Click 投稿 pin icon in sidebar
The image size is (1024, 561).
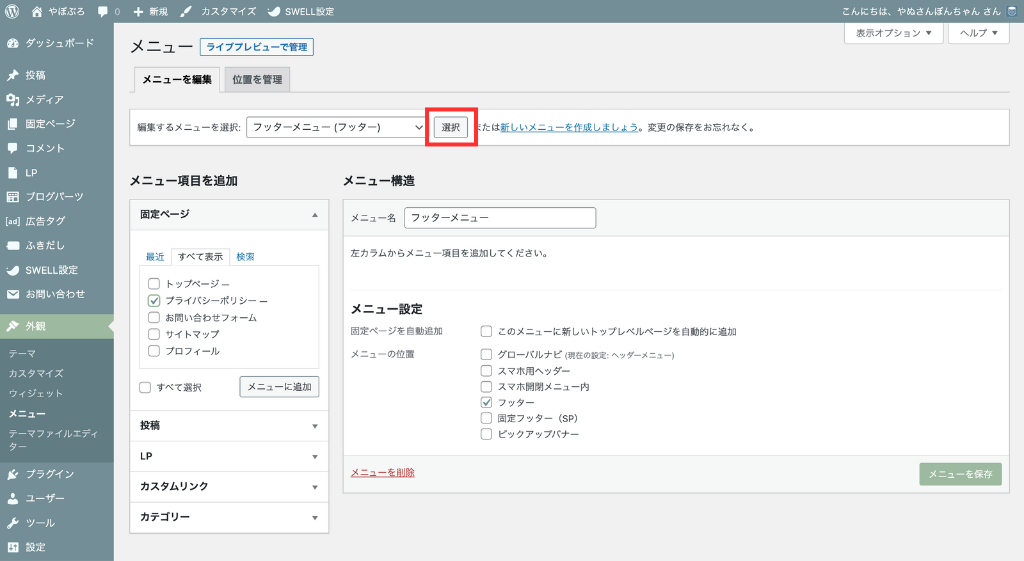click(x=12, y=75)
